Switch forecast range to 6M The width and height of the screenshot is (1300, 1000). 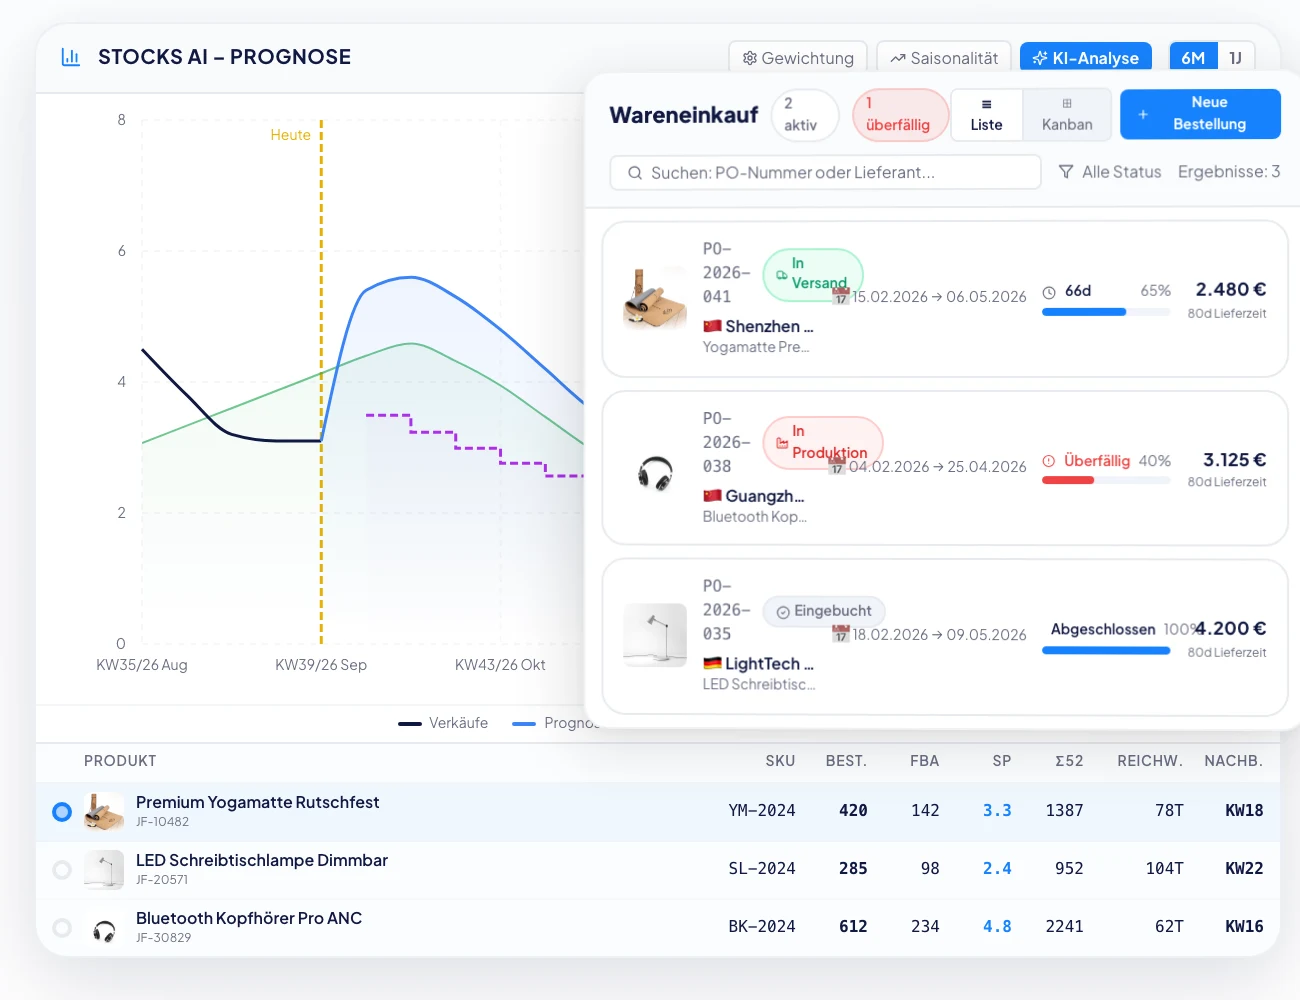pyautogui.click(x=1193, y=58)
